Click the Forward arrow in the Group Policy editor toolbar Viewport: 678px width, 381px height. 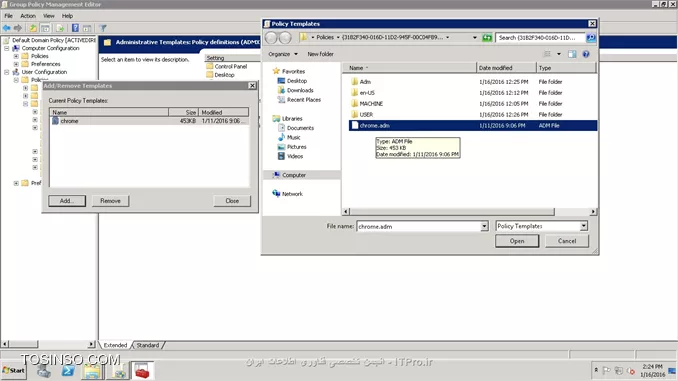click(18, 28)
